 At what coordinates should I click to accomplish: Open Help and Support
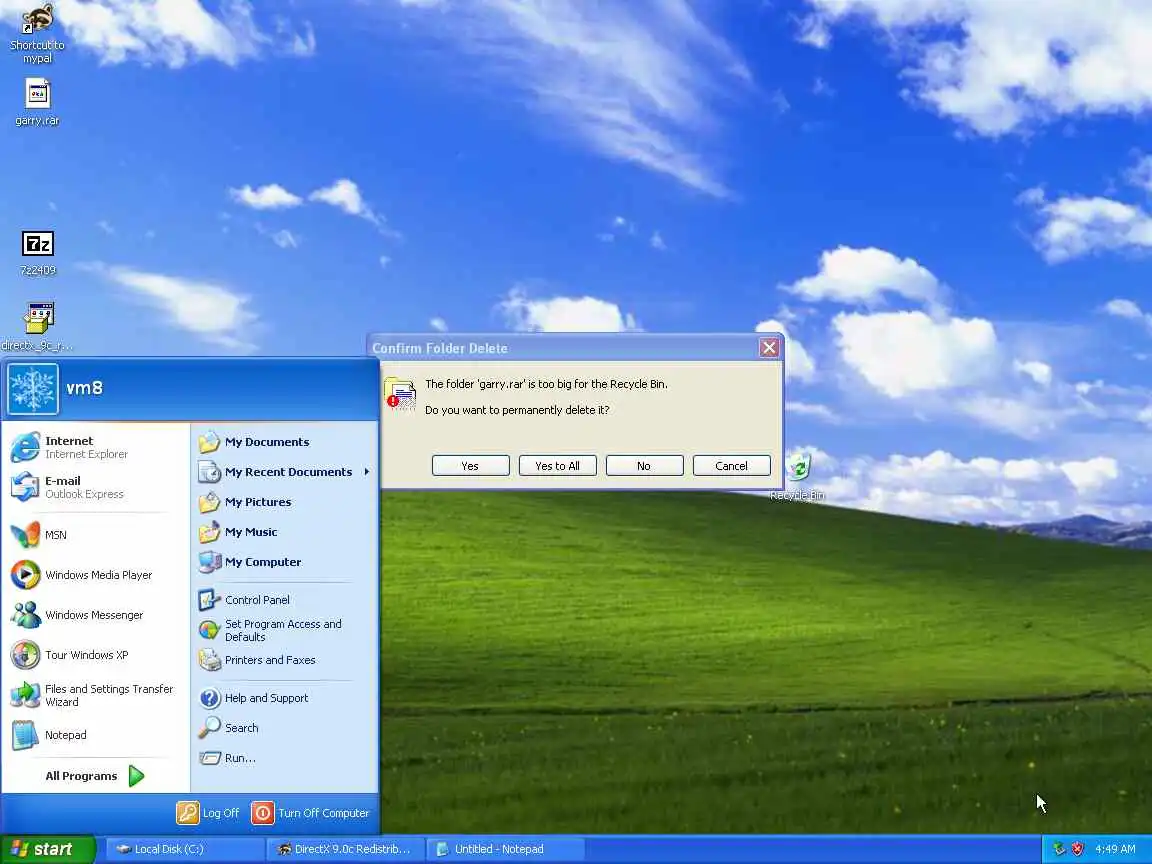pos(284,698)
